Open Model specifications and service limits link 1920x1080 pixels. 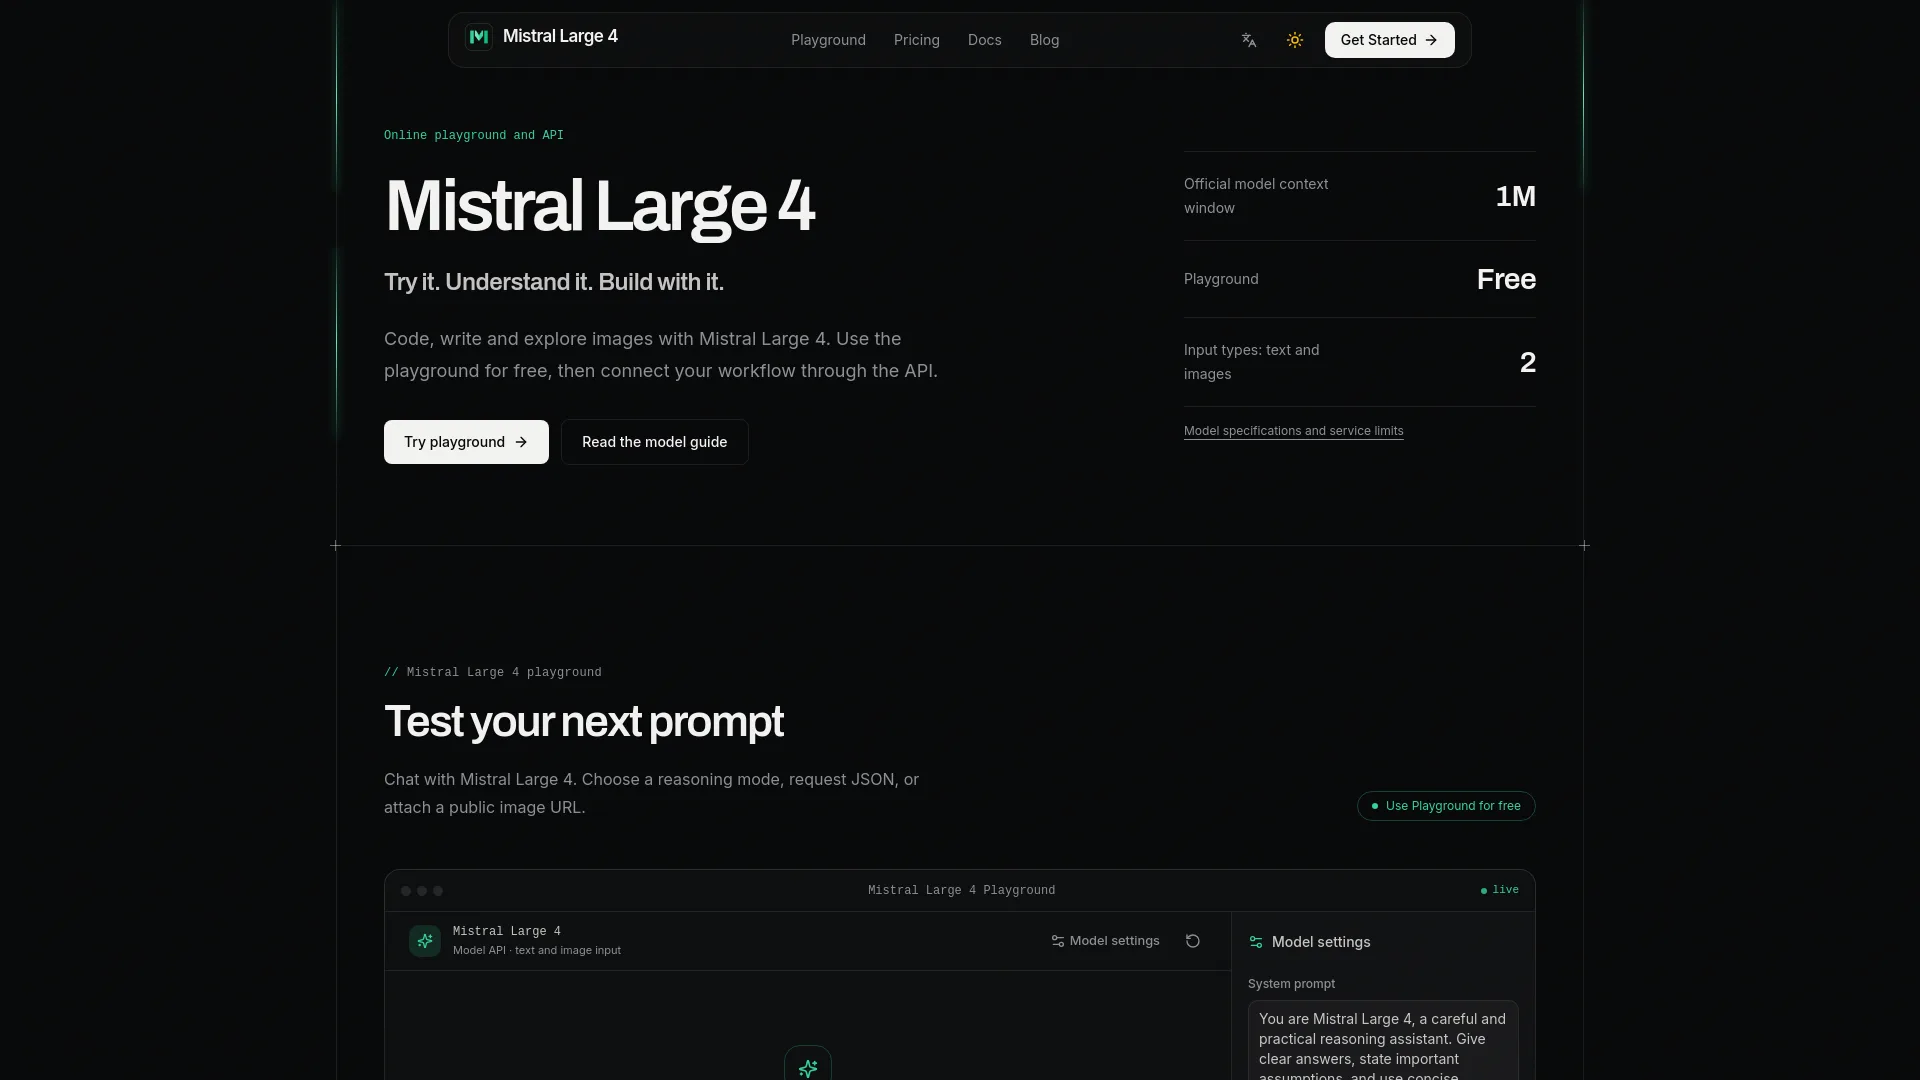click(x=1294, y=431)
